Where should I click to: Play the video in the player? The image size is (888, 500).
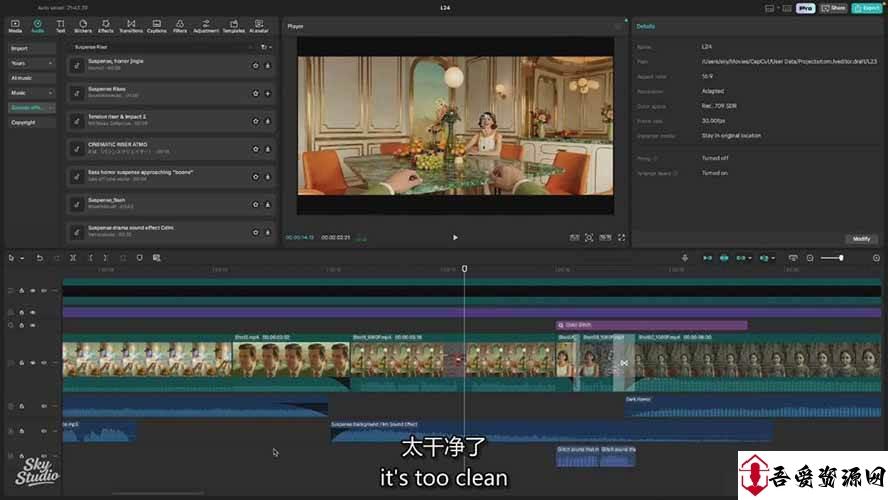point(455,238)
